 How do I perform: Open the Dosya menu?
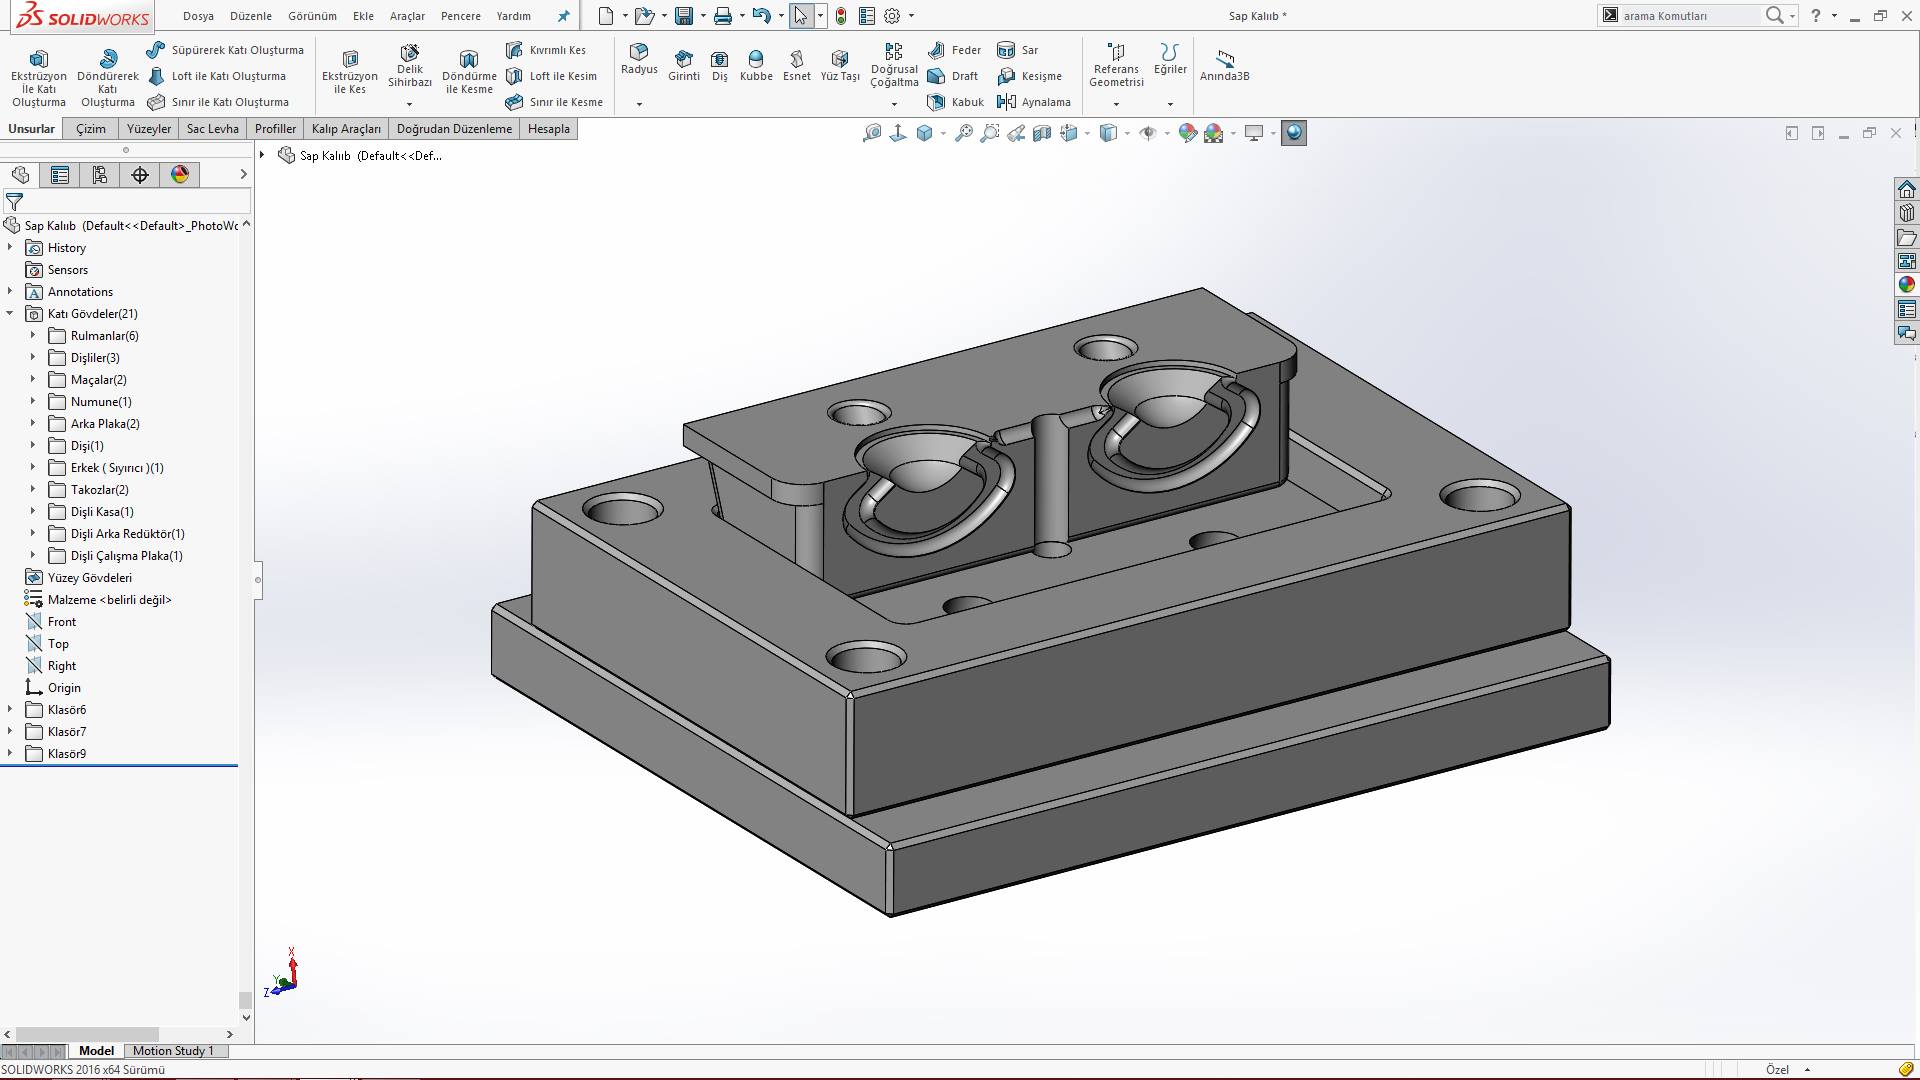coord(198,16)
